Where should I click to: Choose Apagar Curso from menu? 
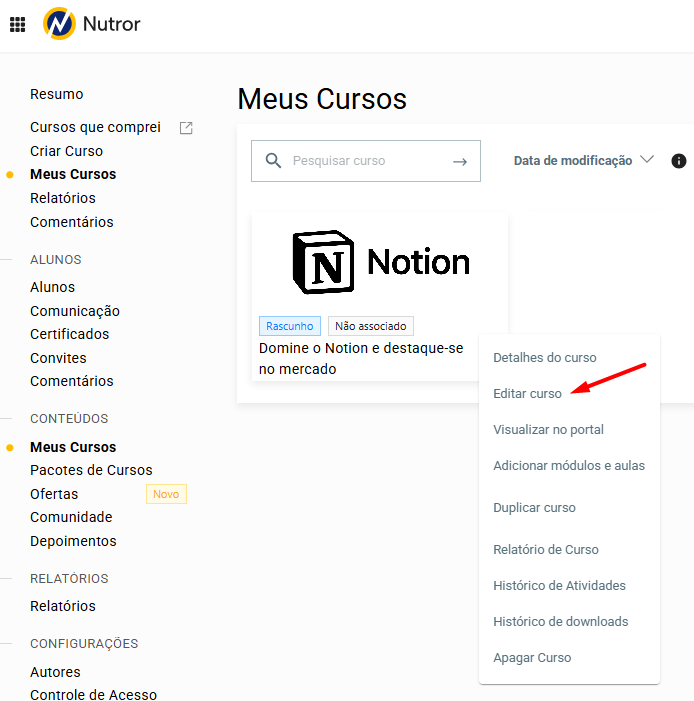[x=532, y=658]
